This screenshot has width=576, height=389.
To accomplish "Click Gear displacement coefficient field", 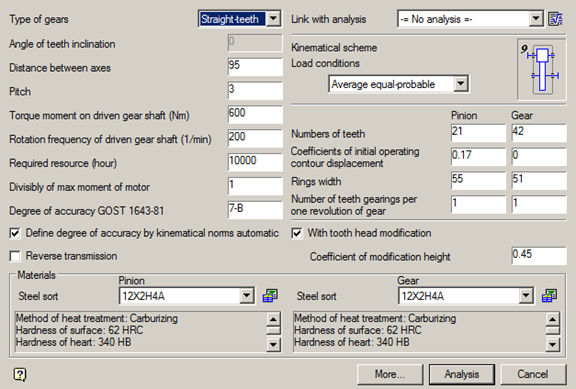I will [539, 156].
